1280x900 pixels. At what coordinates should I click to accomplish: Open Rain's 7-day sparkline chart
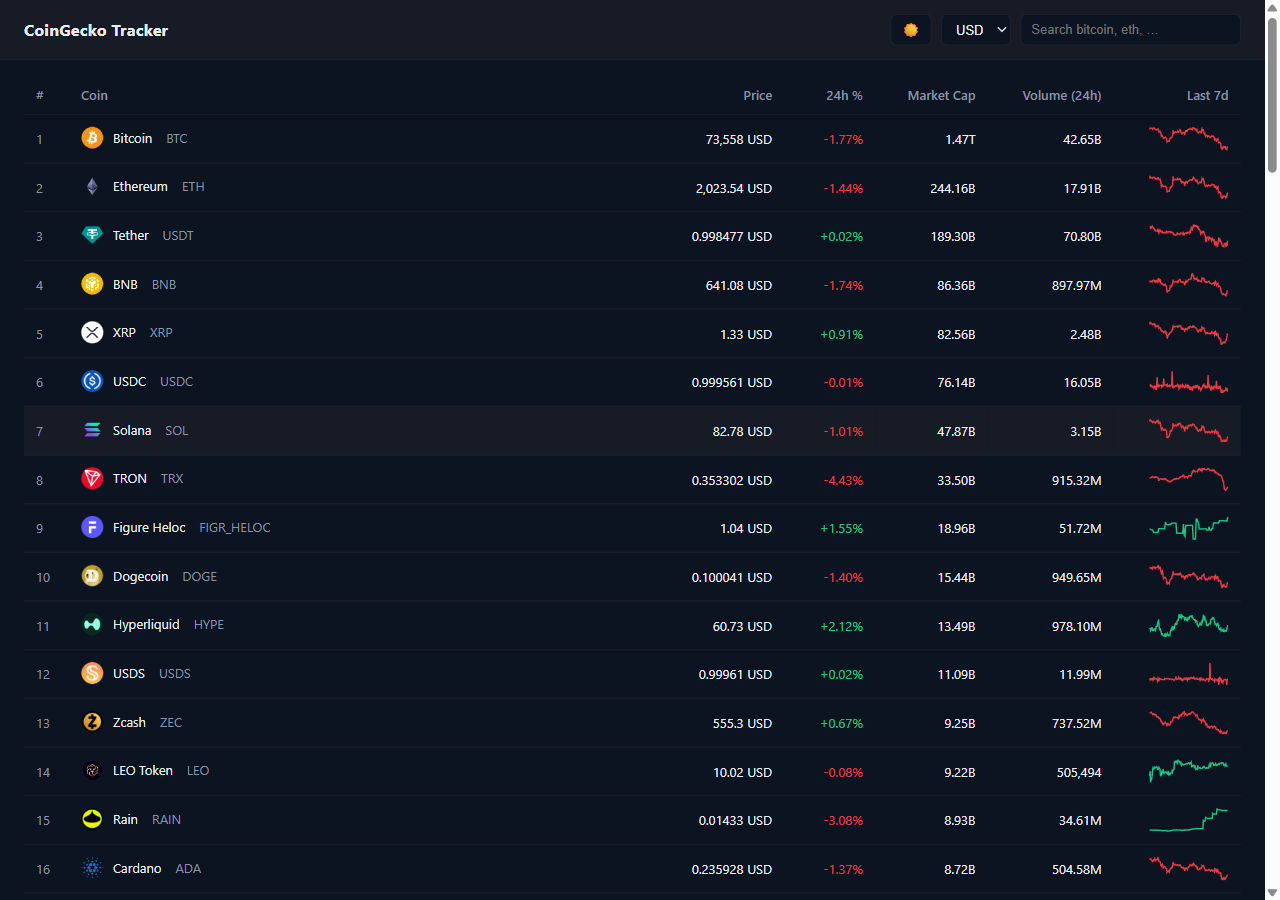pyautogui.click(x=1189, y=819)
